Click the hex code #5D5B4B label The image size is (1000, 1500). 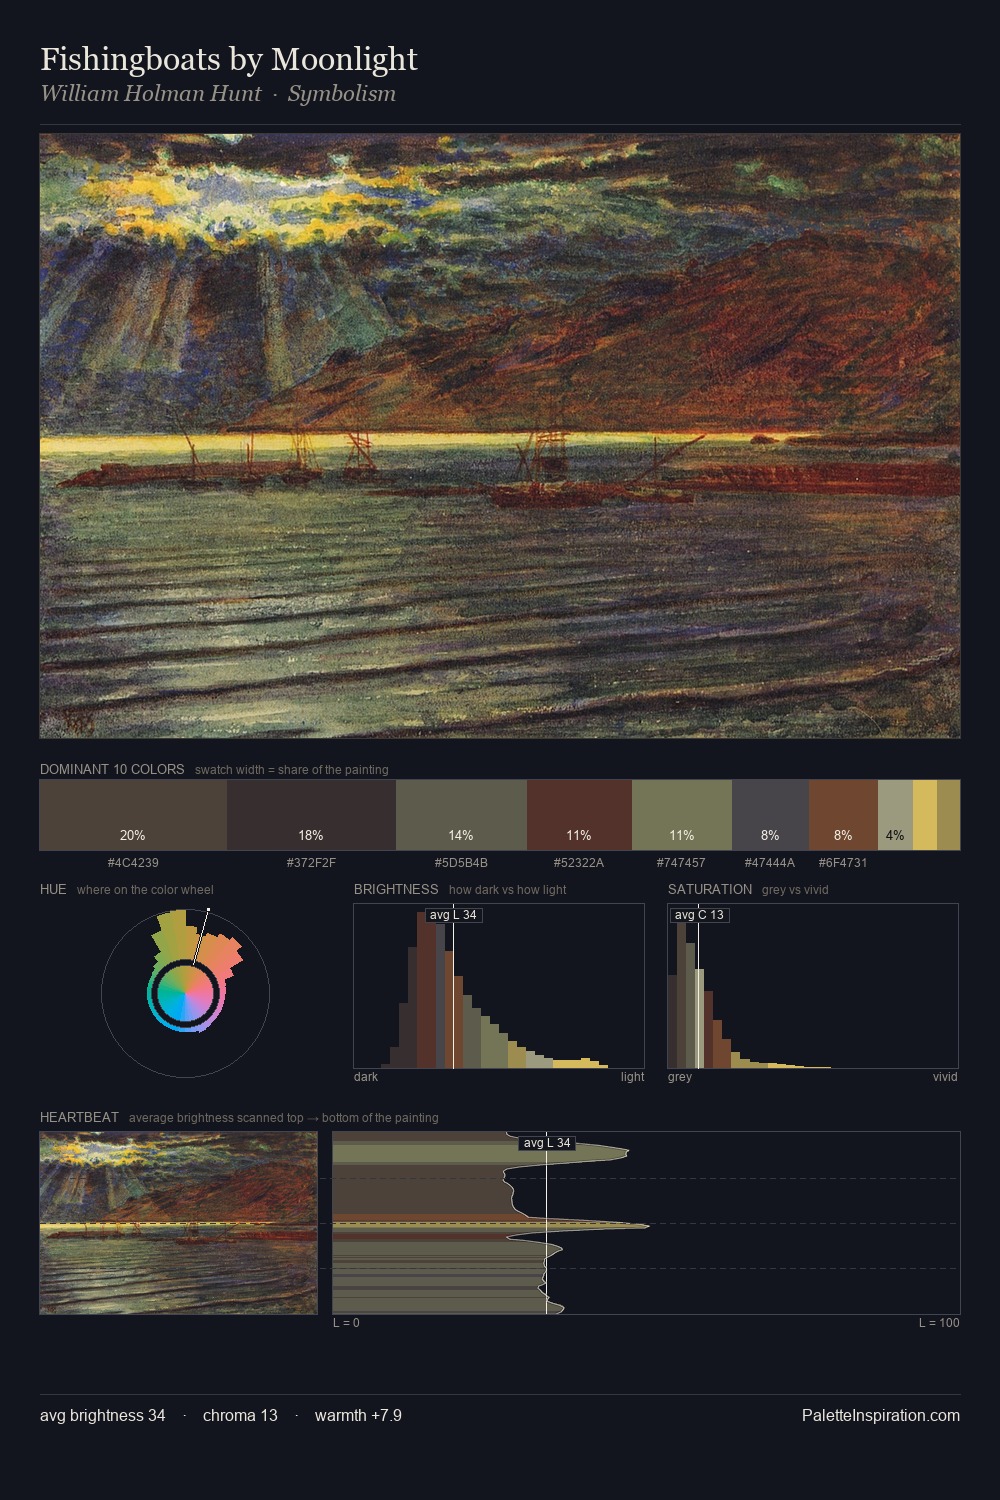pos(461,862)
